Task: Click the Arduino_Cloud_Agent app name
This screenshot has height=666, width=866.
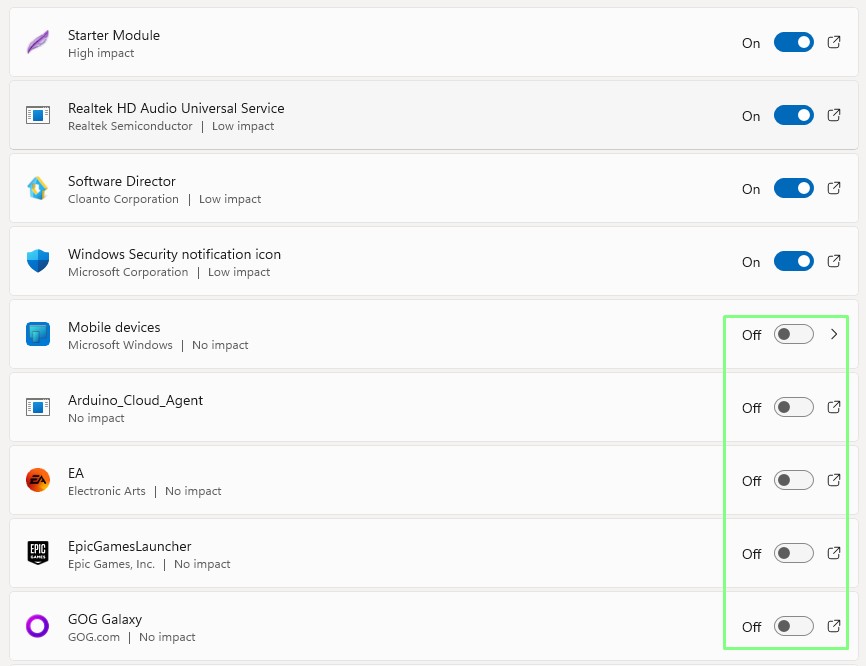Action: pos(135,400)
